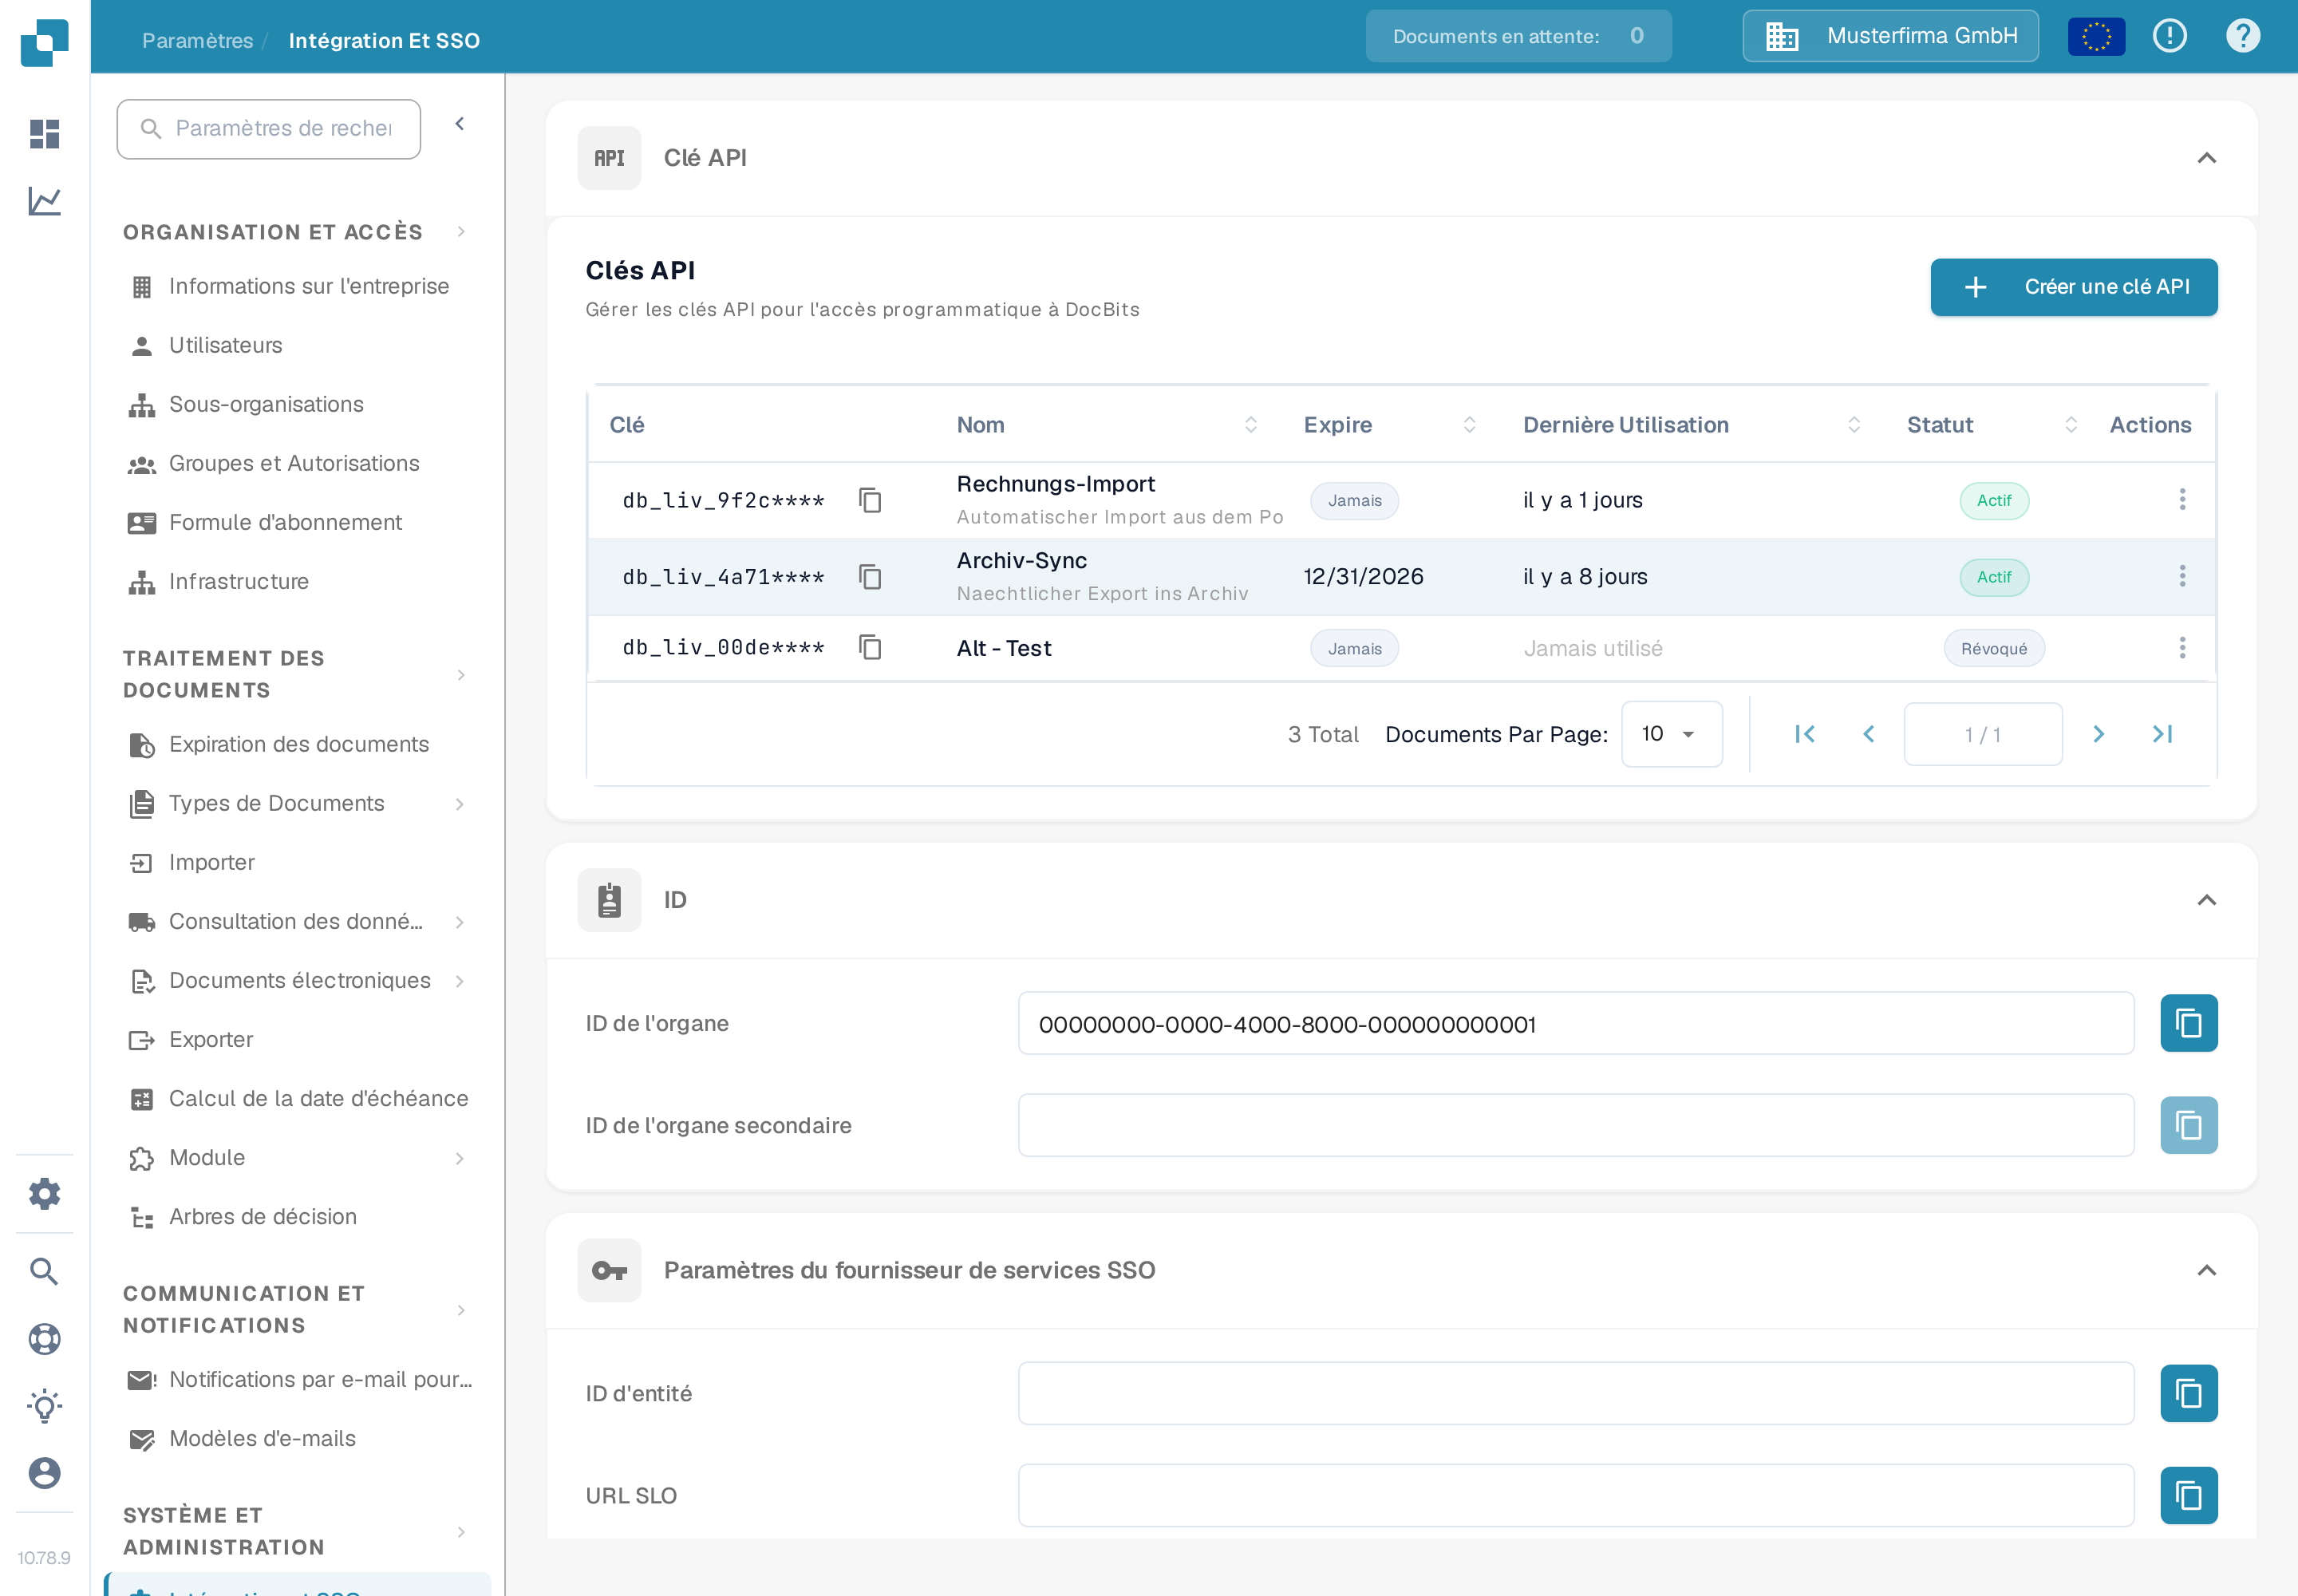Sort the table by Nom column
Viewport: 2298px width, 1596px height.
click(1250, 425)
